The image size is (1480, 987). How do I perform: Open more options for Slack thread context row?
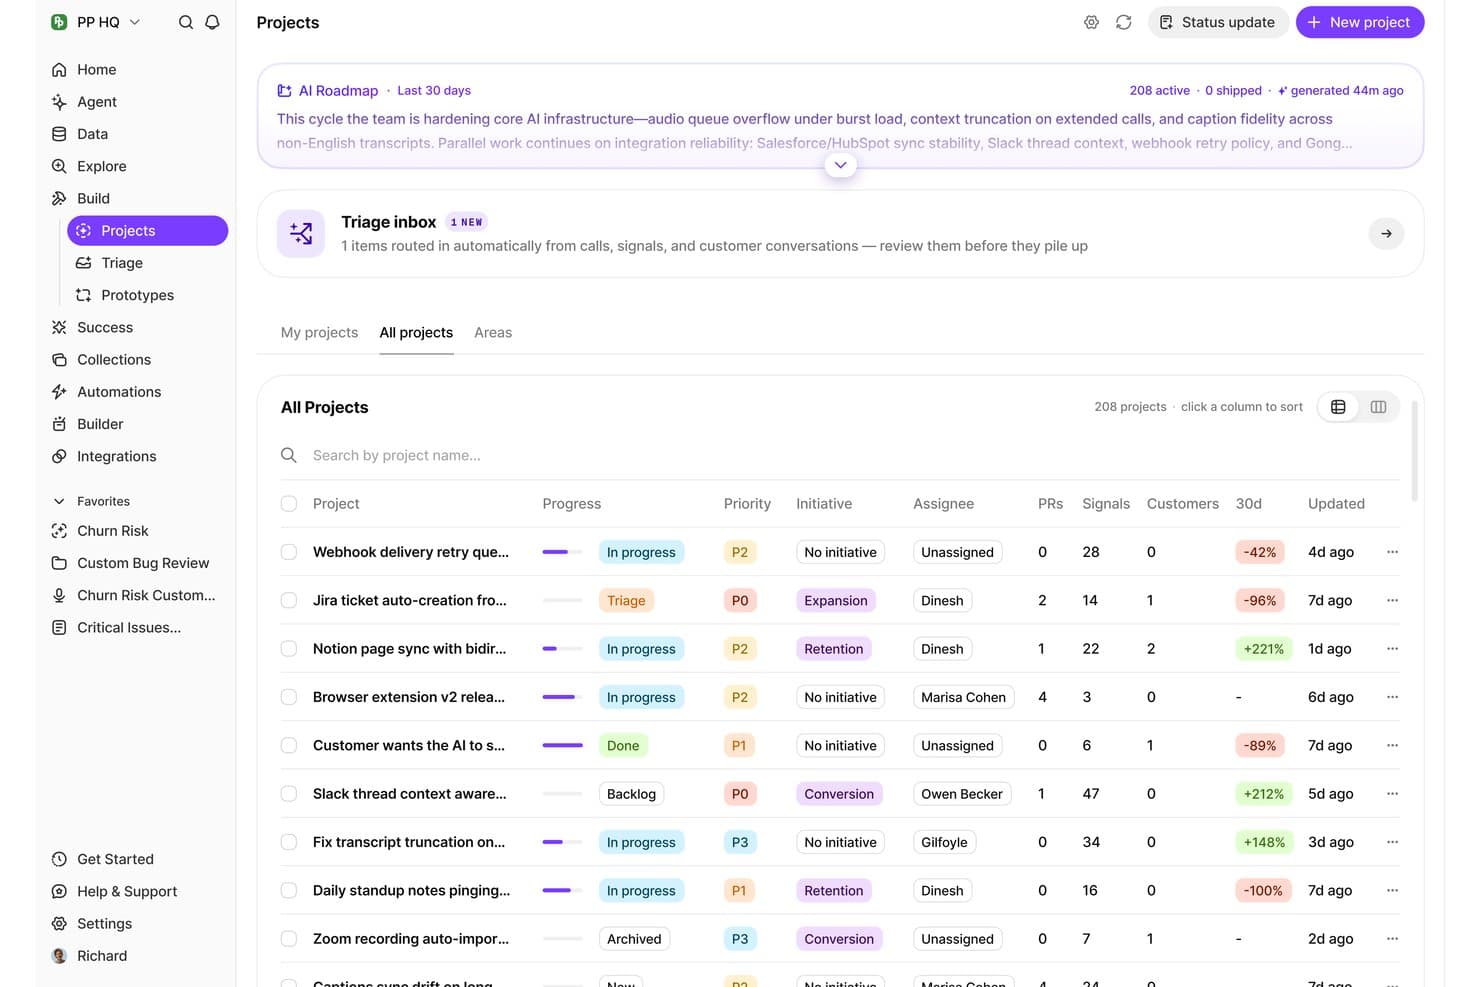click(1392, 794)
